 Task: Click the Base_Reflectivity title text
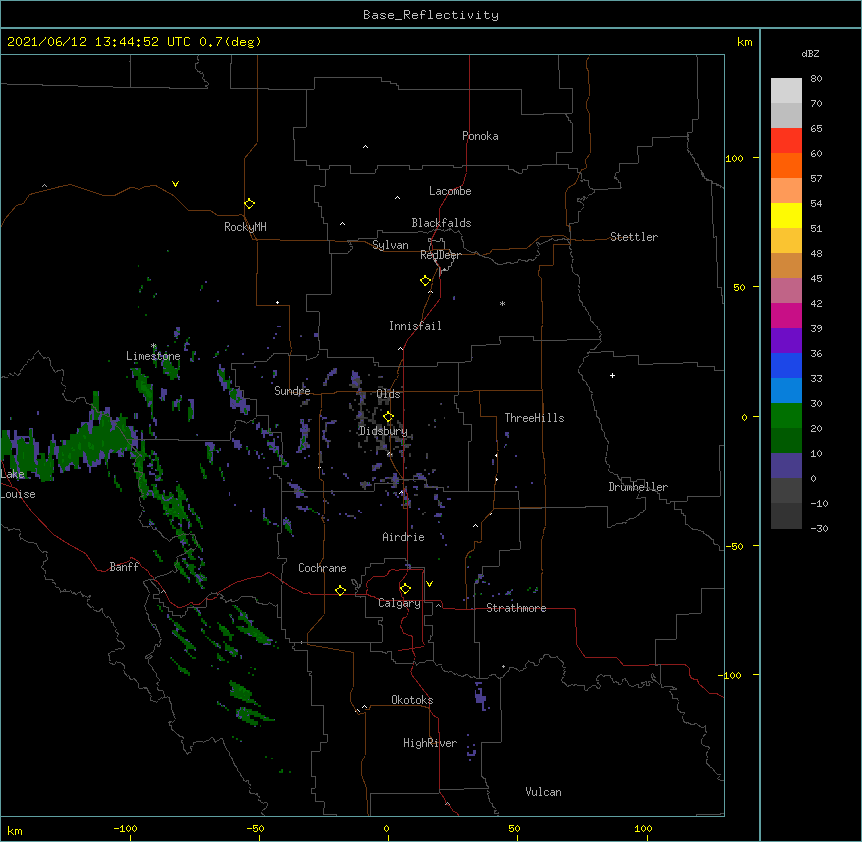pyautogui.click(x=431, y=15)
